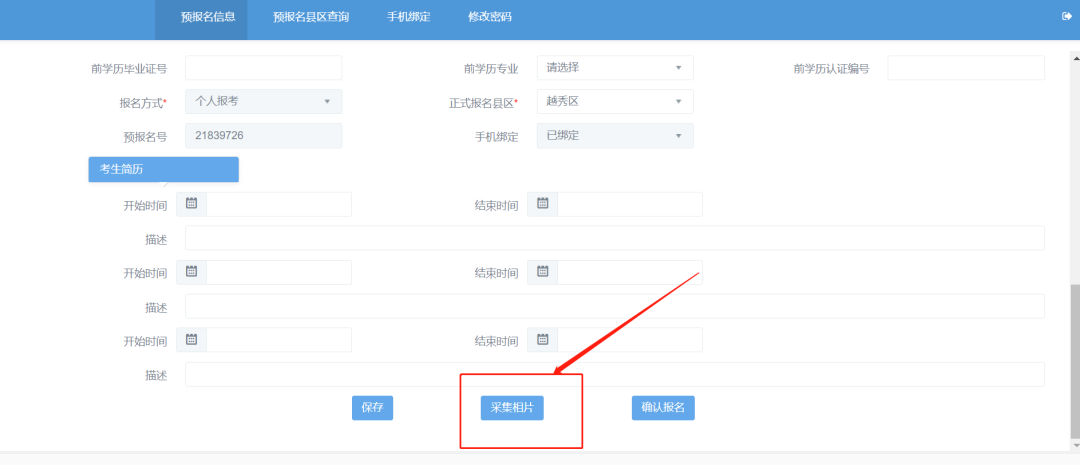Open the 预报名县区查询 tab
Screen dimensions: 1080x465
[311, 18]
